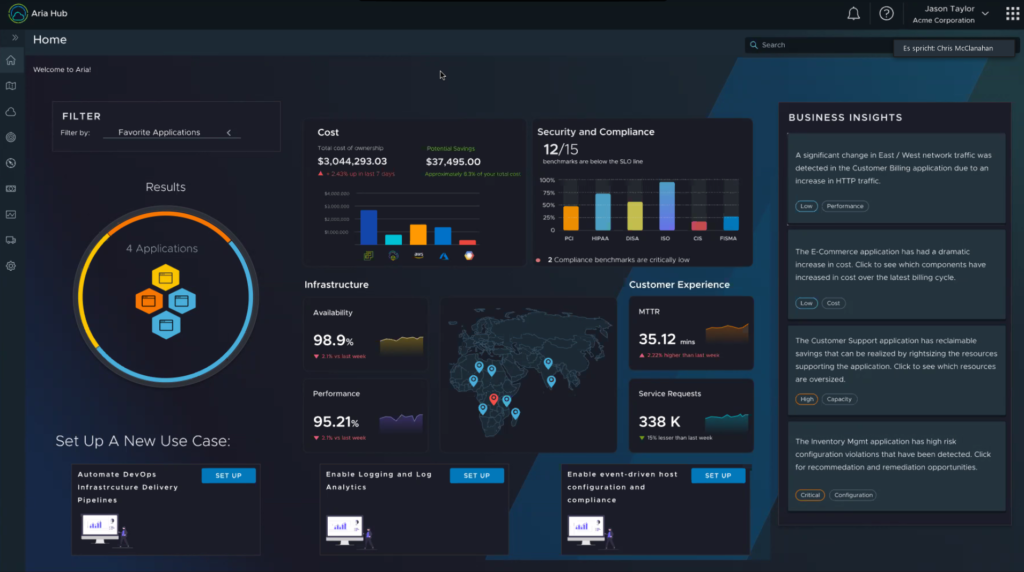
Task: Click the Azure icon under the cost chart
Action: (443, 256)
